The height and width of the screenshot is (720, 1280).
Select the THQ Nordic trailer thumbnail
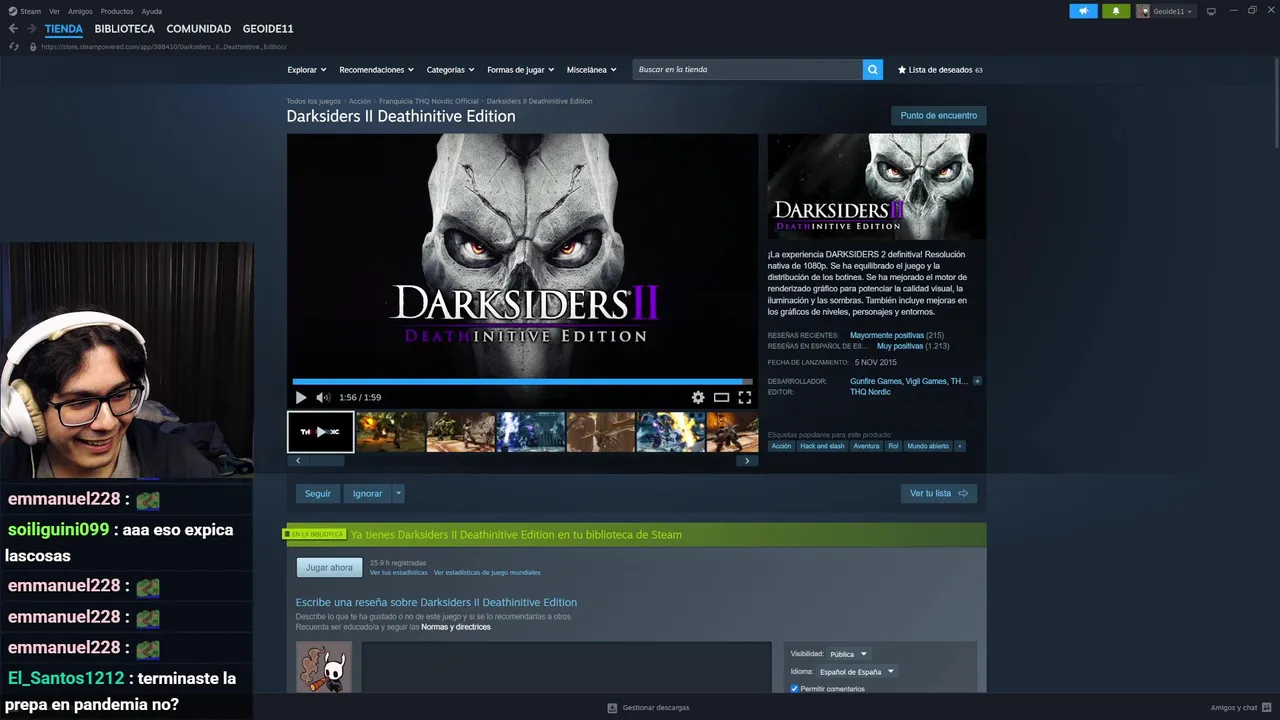coord(320,432)
